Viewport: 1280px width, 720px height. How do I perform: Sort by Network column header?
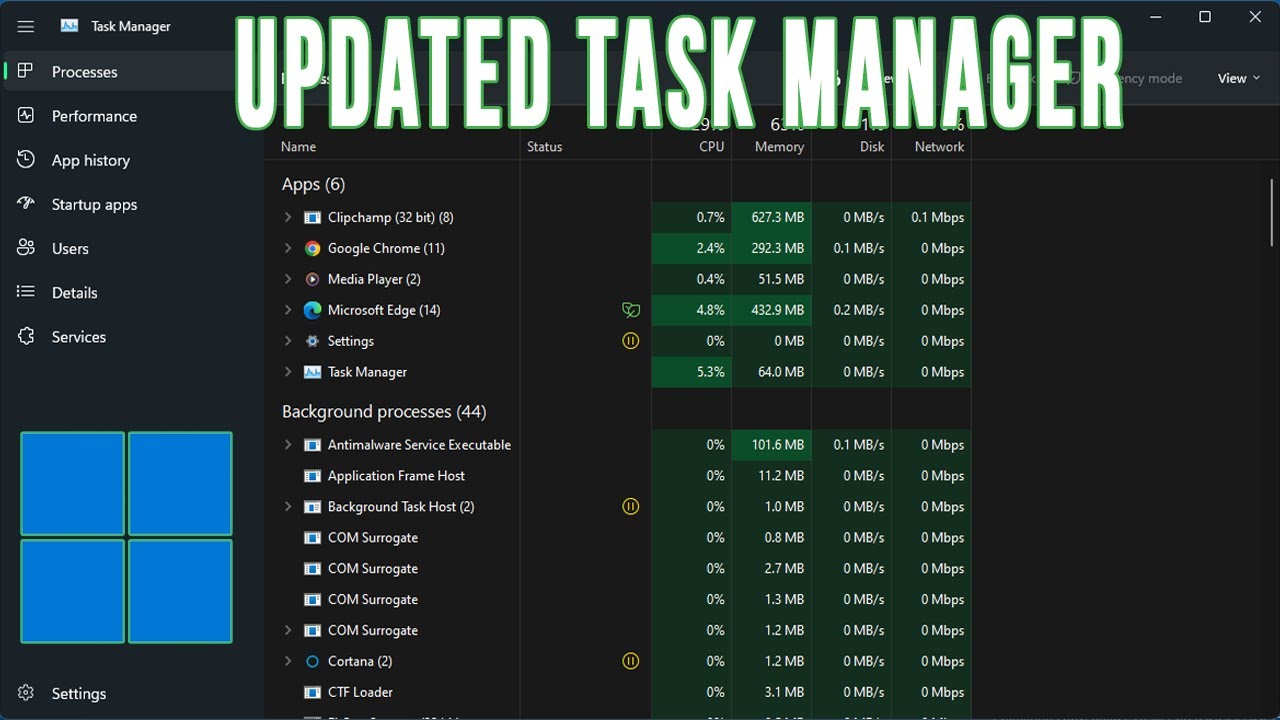(939, 146)
